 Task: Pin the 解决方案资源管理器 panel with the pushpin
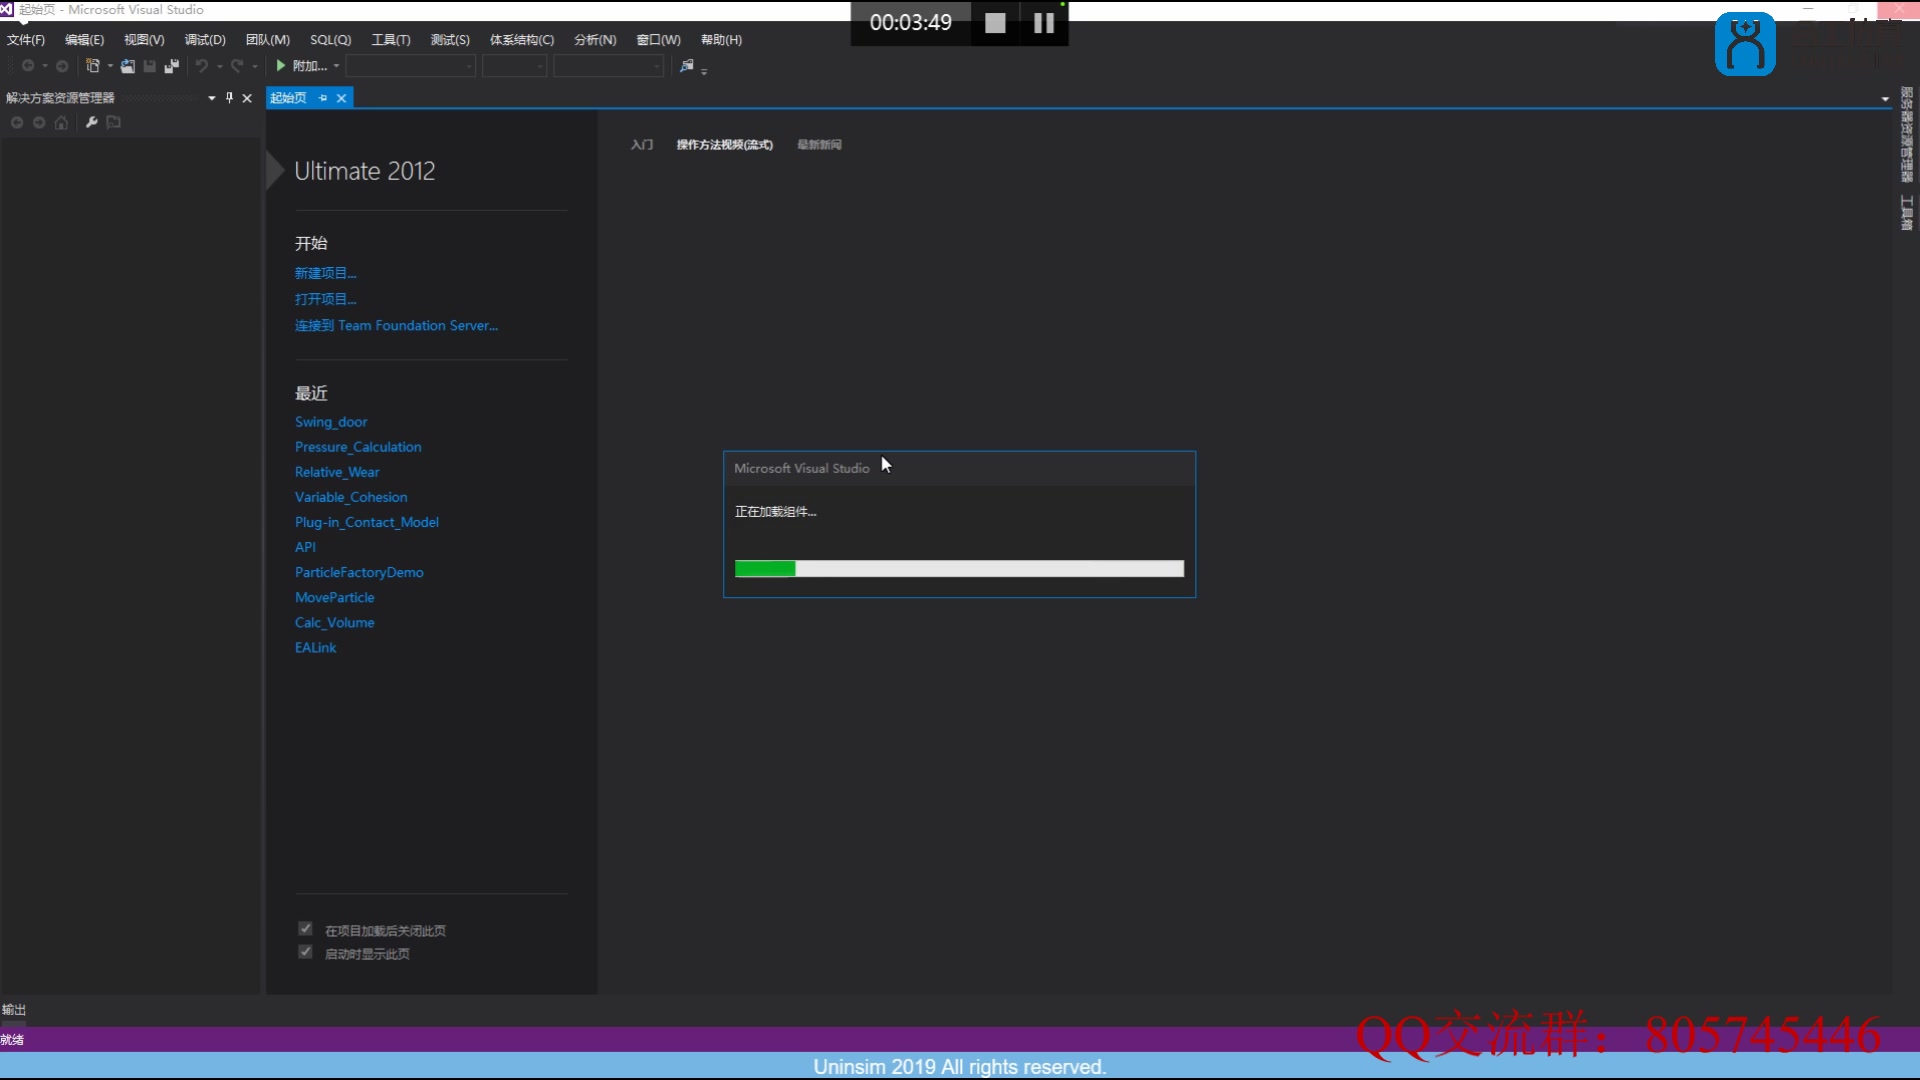(229, 98)
